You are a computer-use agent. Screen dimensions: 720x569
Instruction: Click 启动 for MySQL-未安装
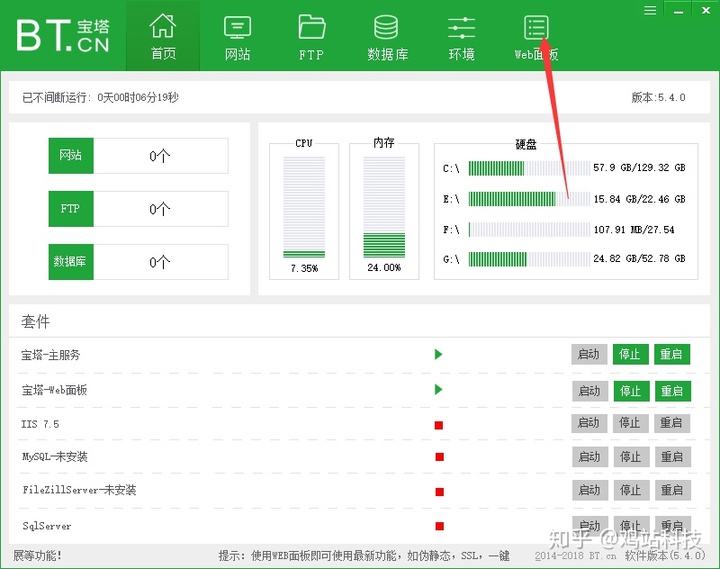[590, 457]
